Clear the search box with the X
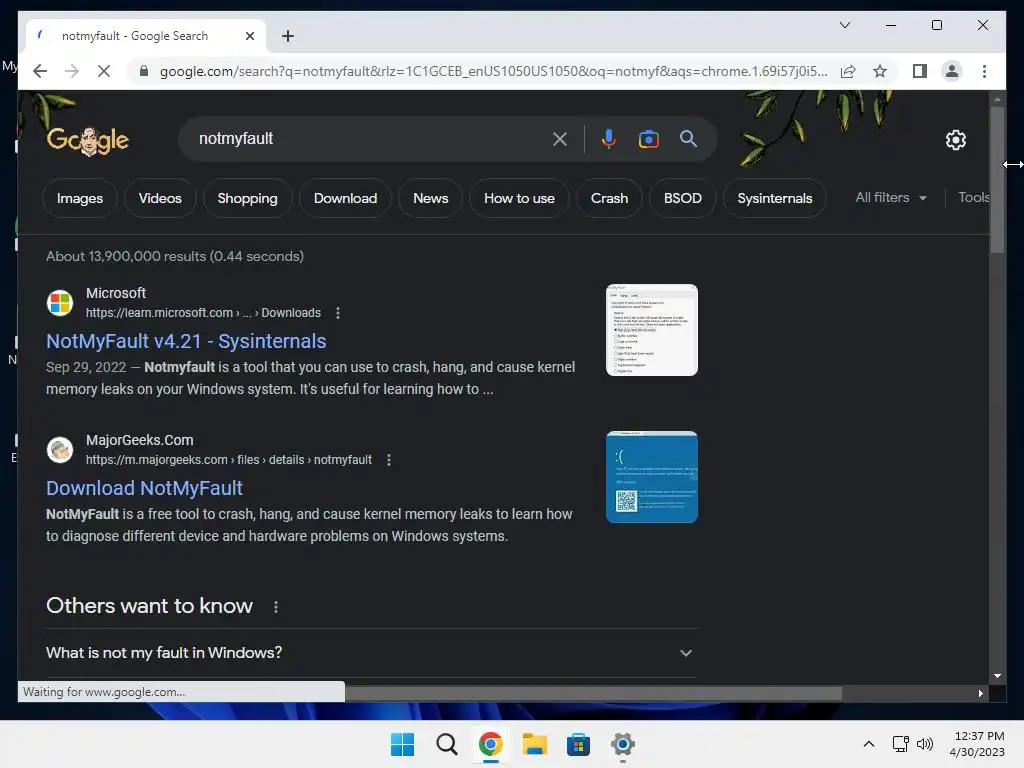Screen dimensions: 1024x768 pos(560,139)
